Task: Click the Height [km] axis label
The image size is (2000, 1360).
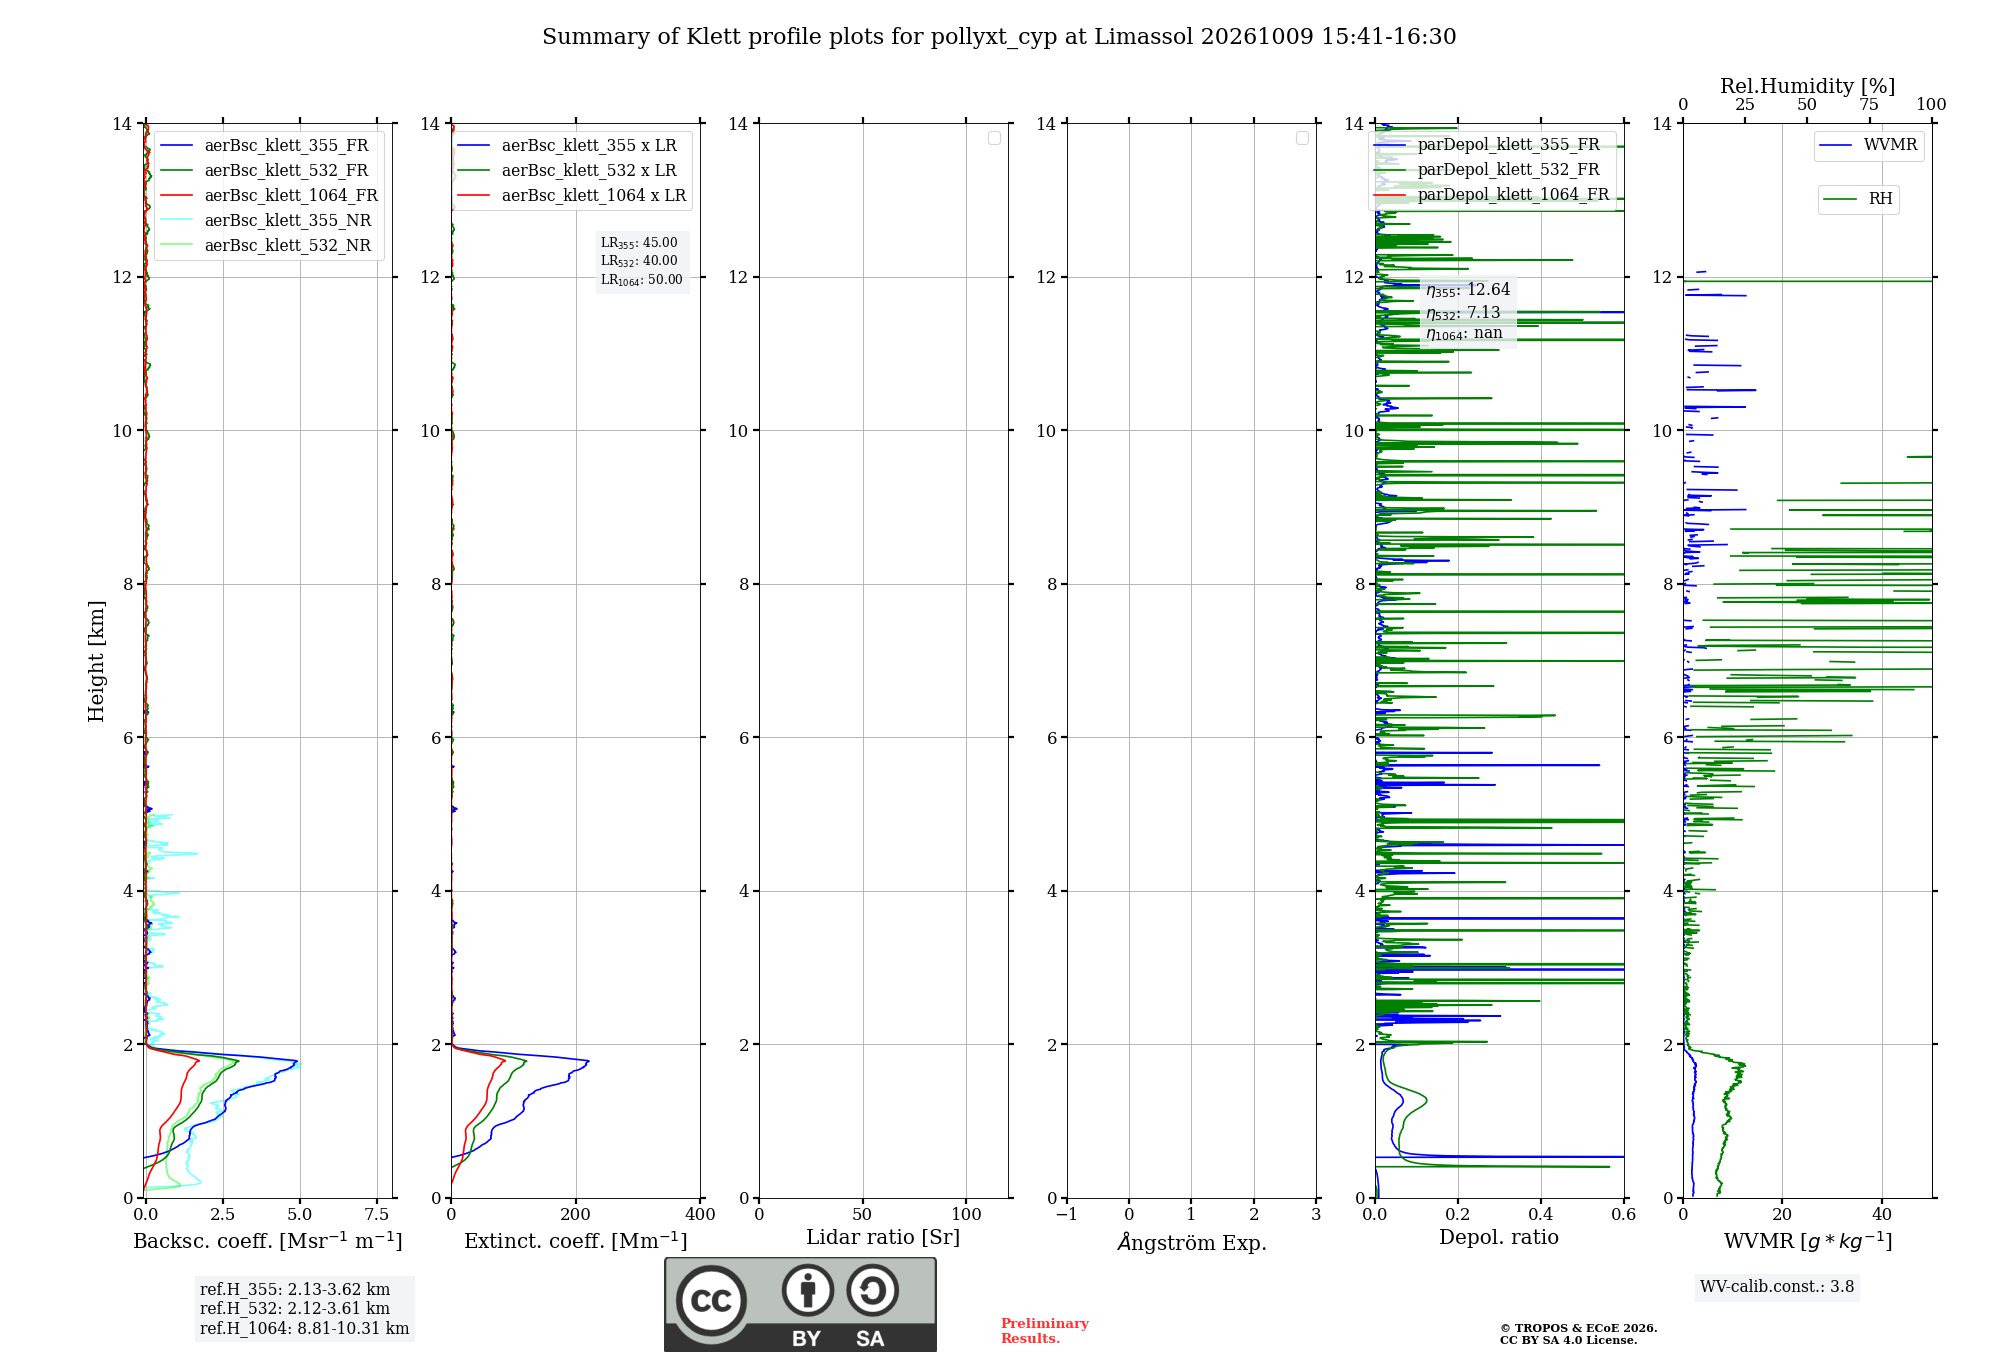Action: coord(96,661)
